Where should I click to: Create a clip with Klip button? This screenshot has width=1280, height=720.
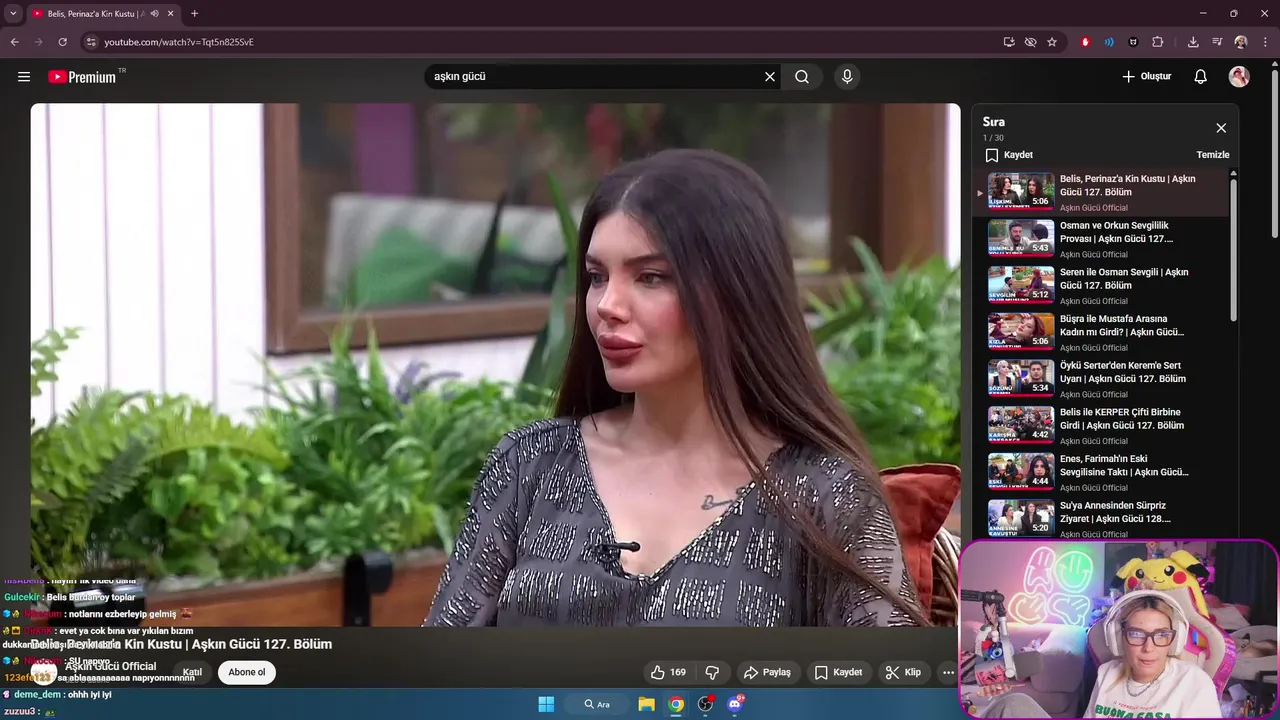tap(903, 673)
